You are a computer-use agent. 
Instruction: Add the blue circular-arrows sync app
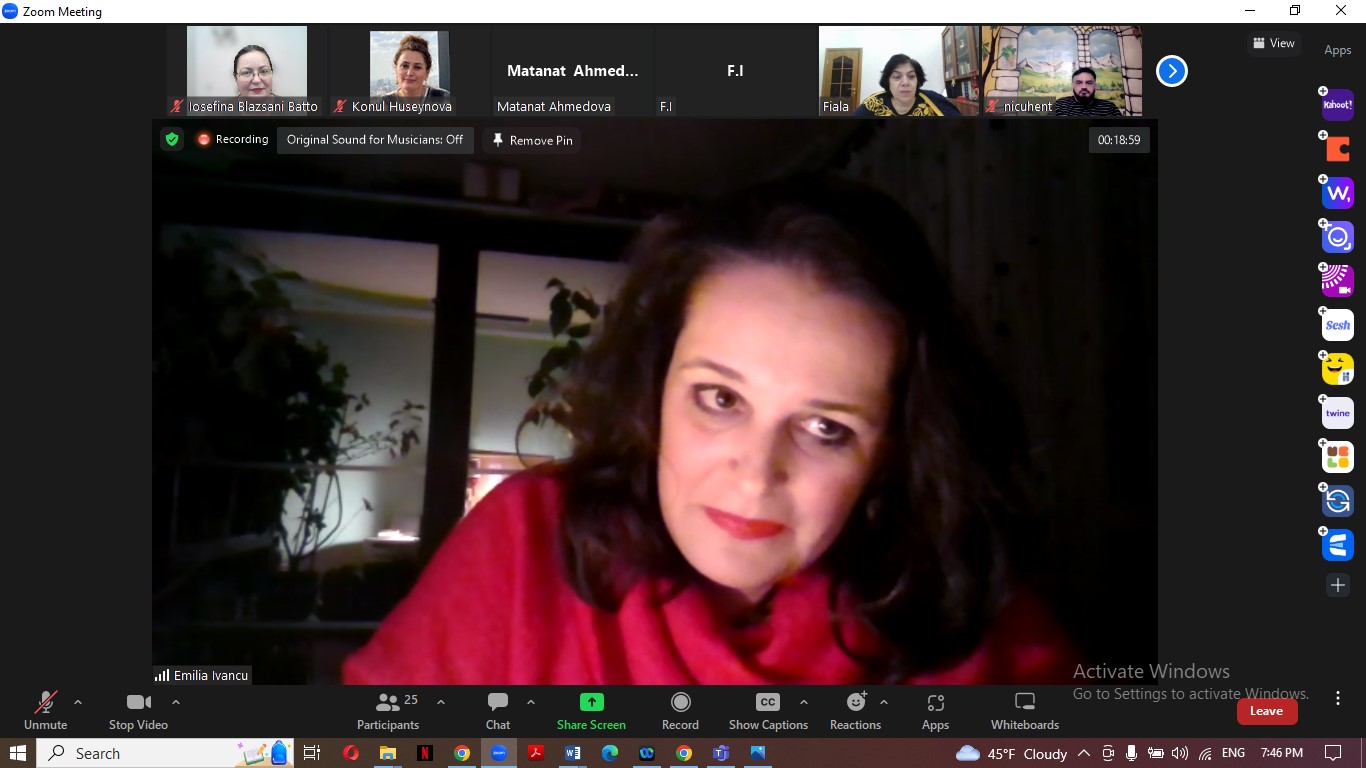[1337, 501]
